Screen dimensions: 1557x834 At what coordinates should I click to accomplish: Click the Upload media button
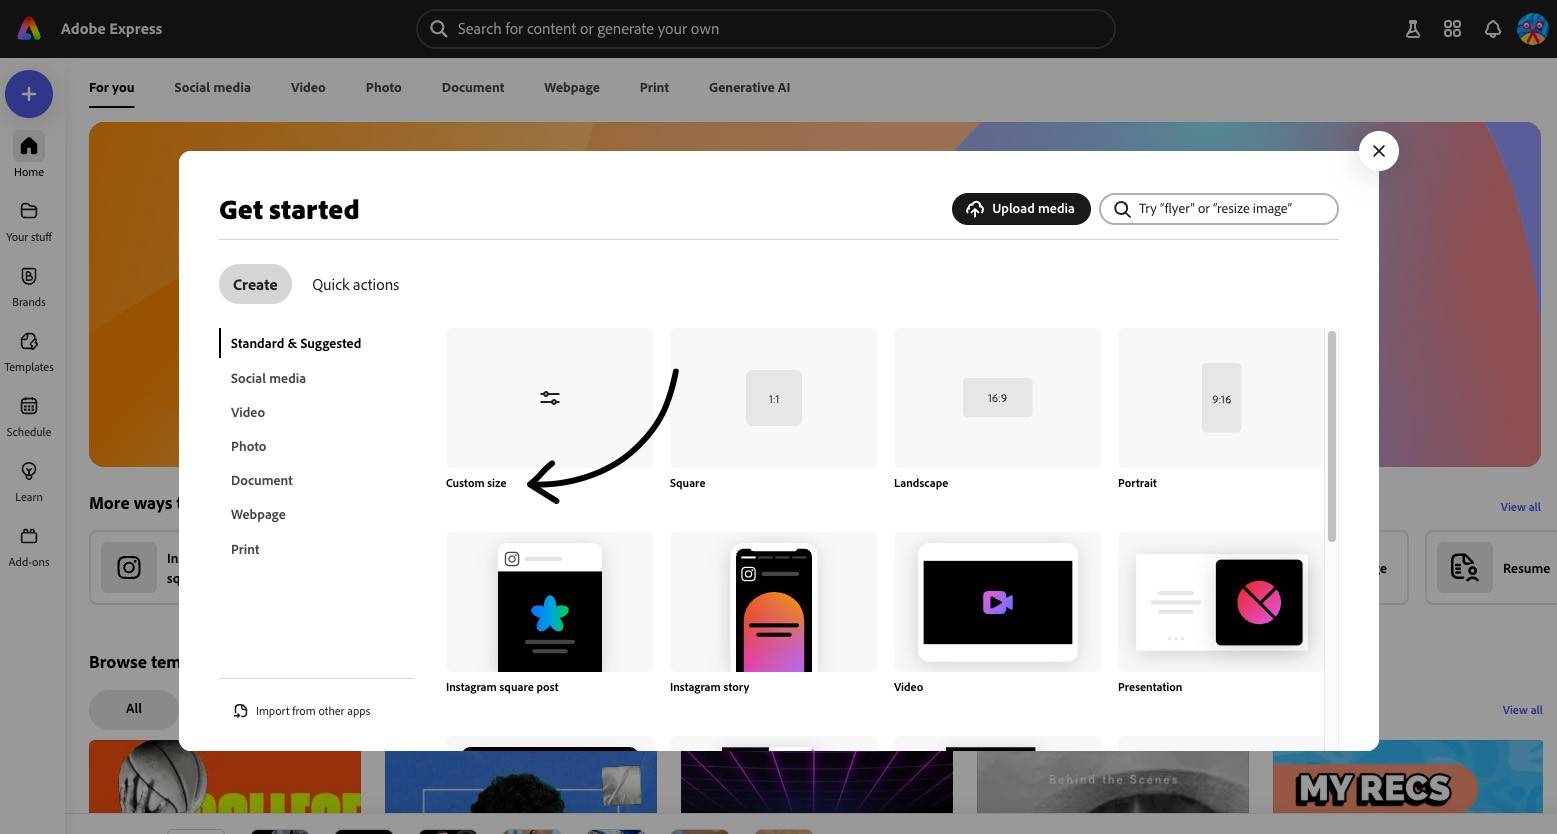[1020, 209]
